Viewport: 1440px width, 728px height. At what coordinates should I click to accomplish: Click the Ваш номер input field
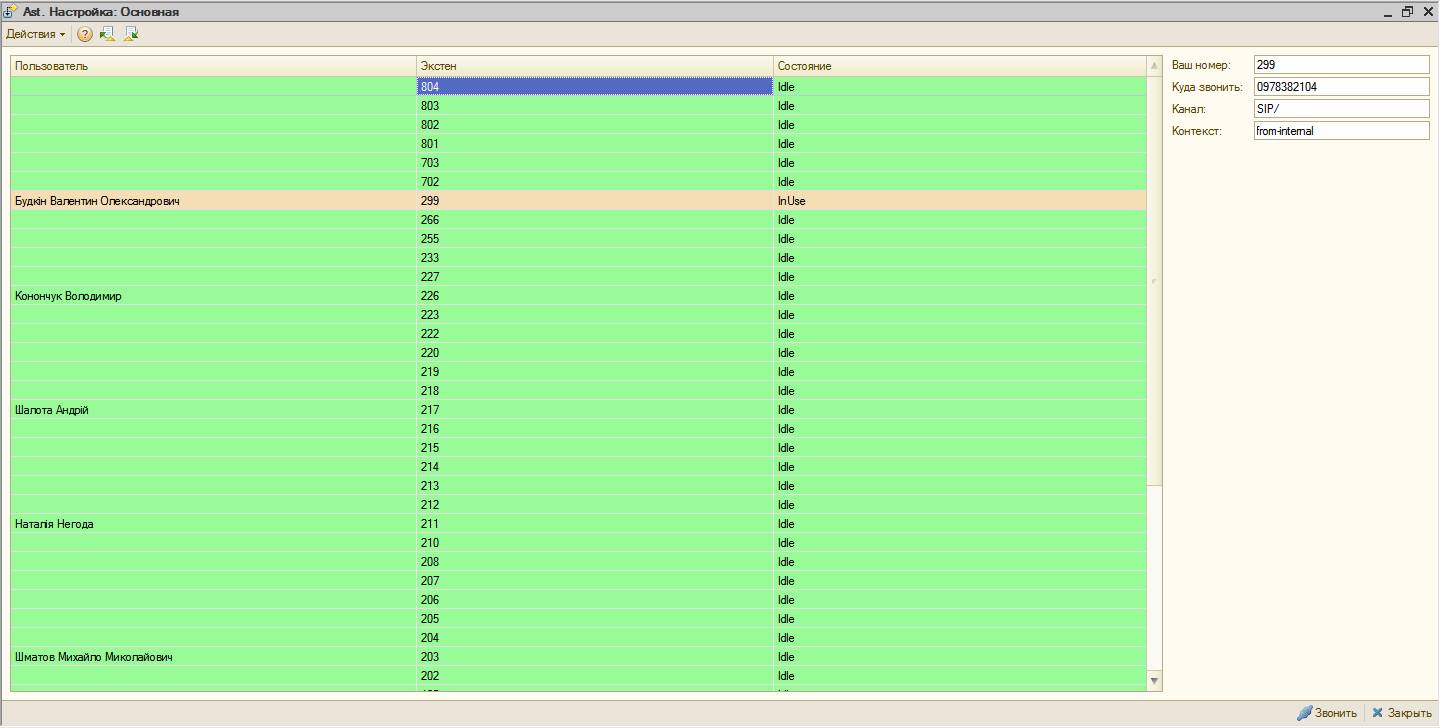[x=1342, y=65]
